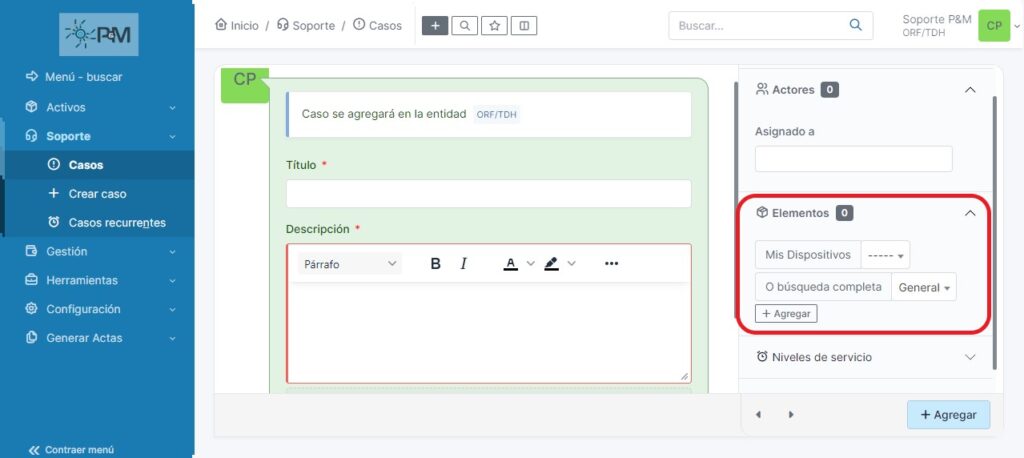Open the Crear caso menu item
Image resolution: width=1024 pixels, height=458 pixels.
97,194
